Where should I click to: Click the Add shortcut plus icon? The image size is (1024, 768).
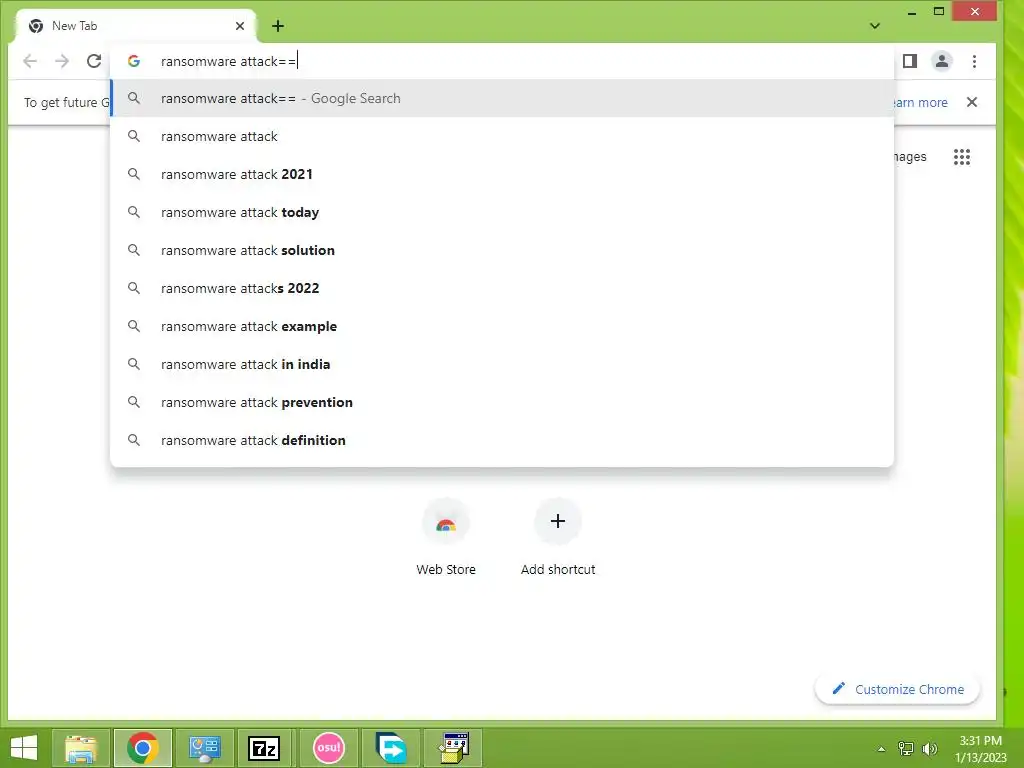(558, 521)
